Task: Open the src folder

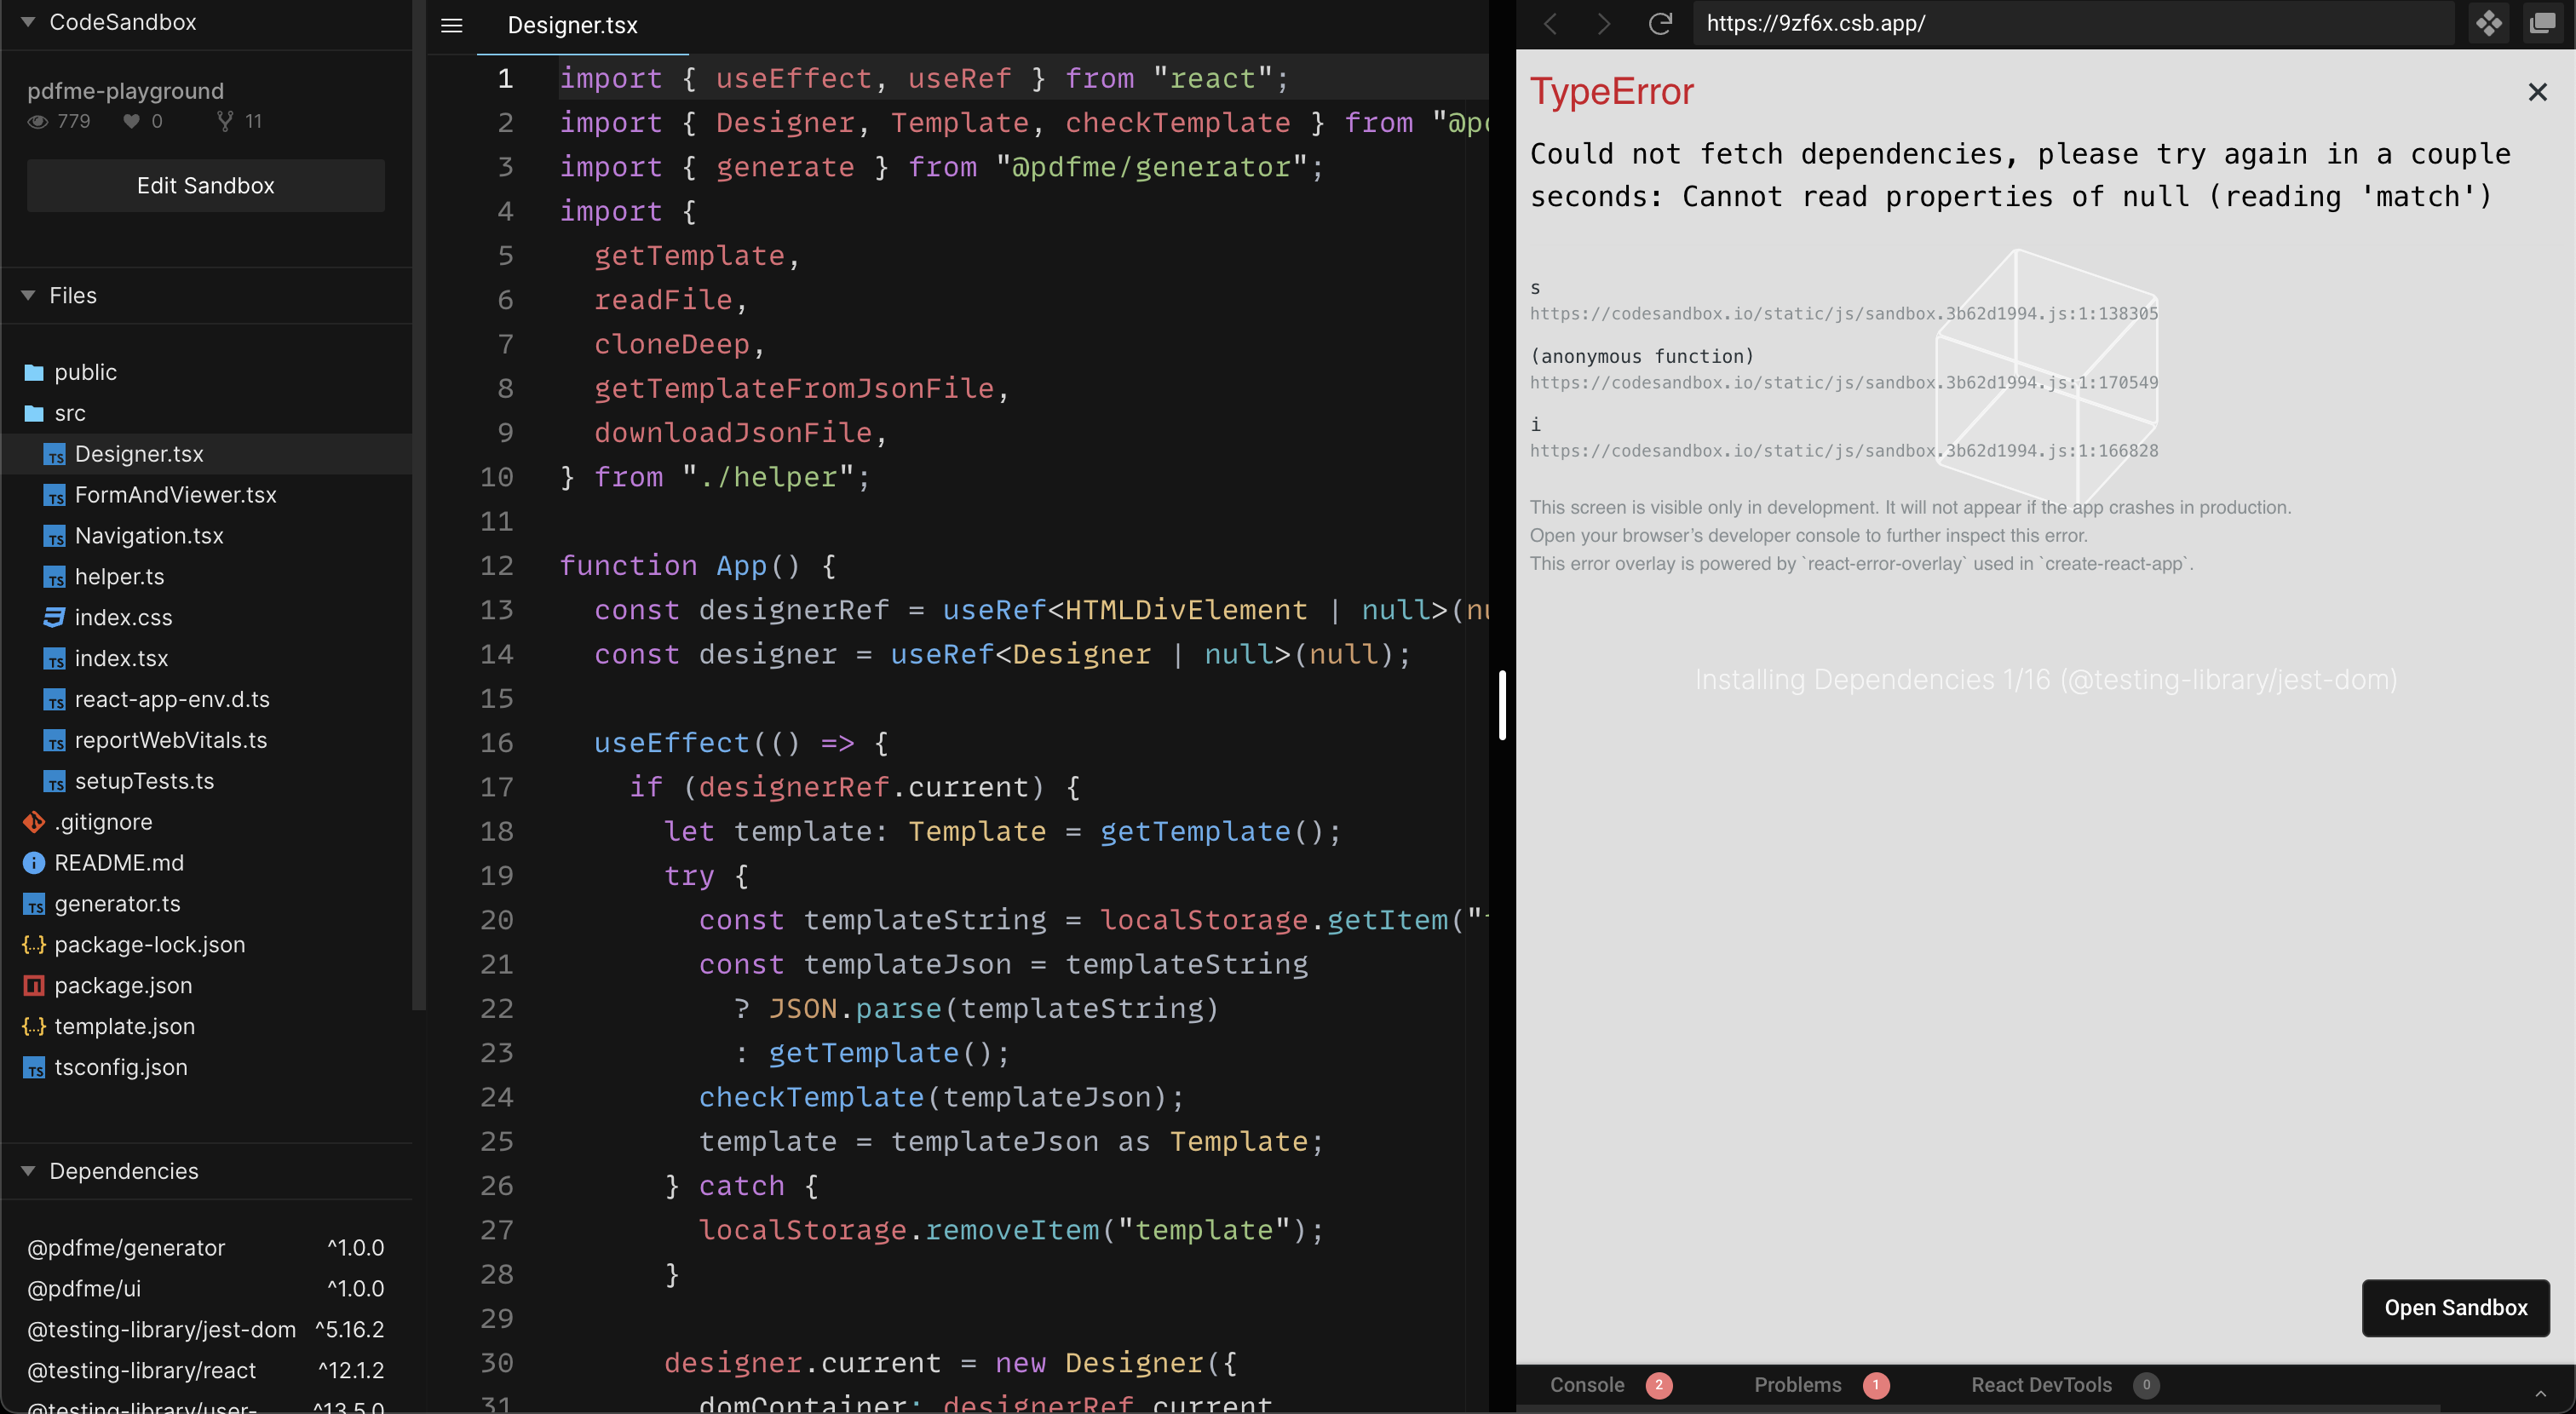Action: pyautogui.click(x=206, y=413)
